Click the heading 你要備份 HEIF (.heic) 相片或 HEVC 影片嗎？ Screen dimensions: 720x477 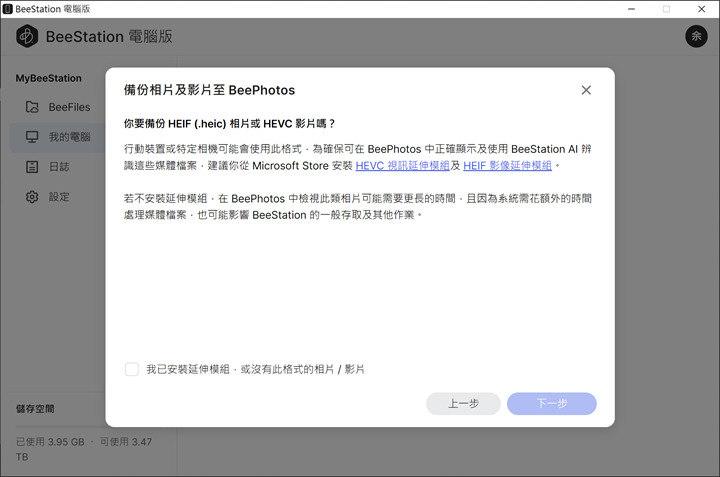[230, 123]
